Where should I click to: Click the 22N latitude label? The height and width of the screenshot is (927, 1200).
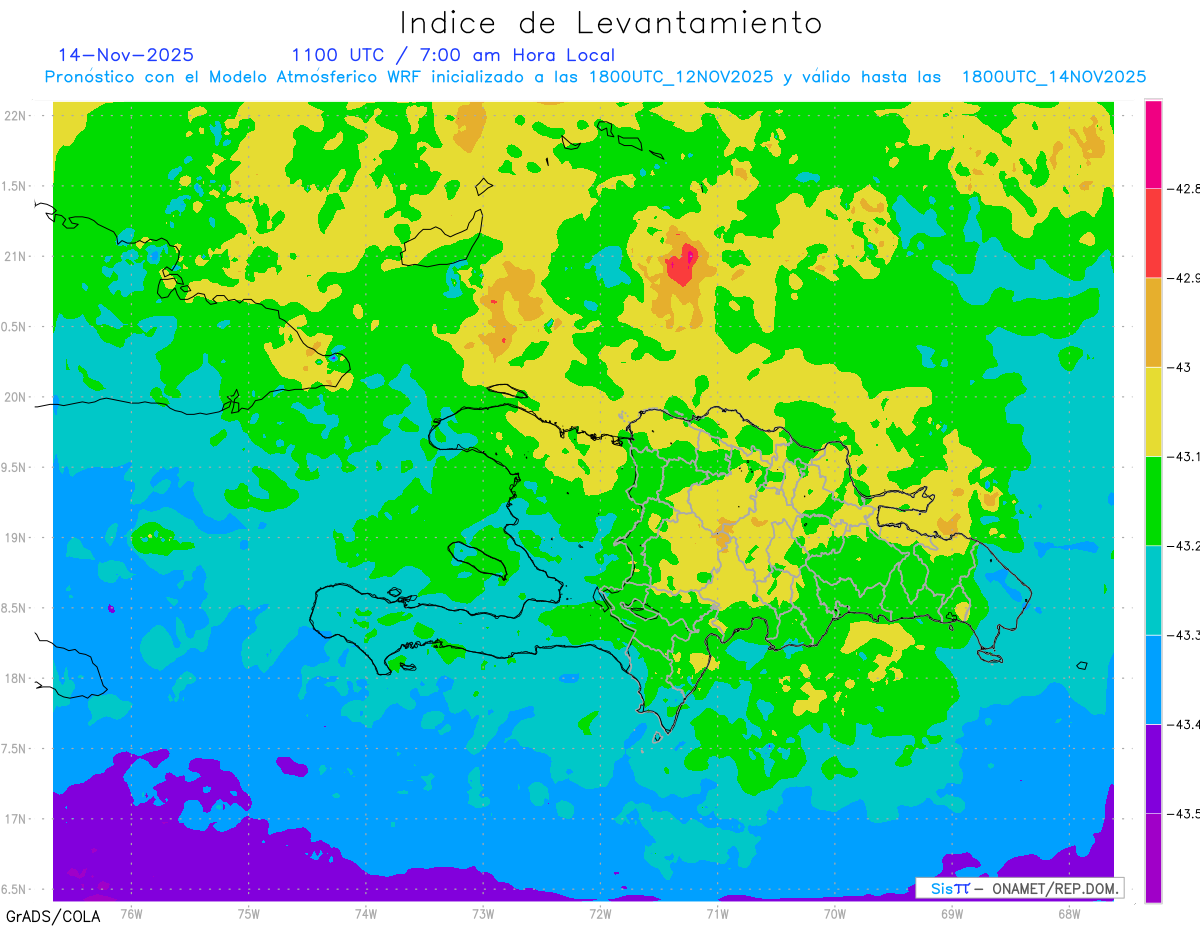[x=17, y=115]
